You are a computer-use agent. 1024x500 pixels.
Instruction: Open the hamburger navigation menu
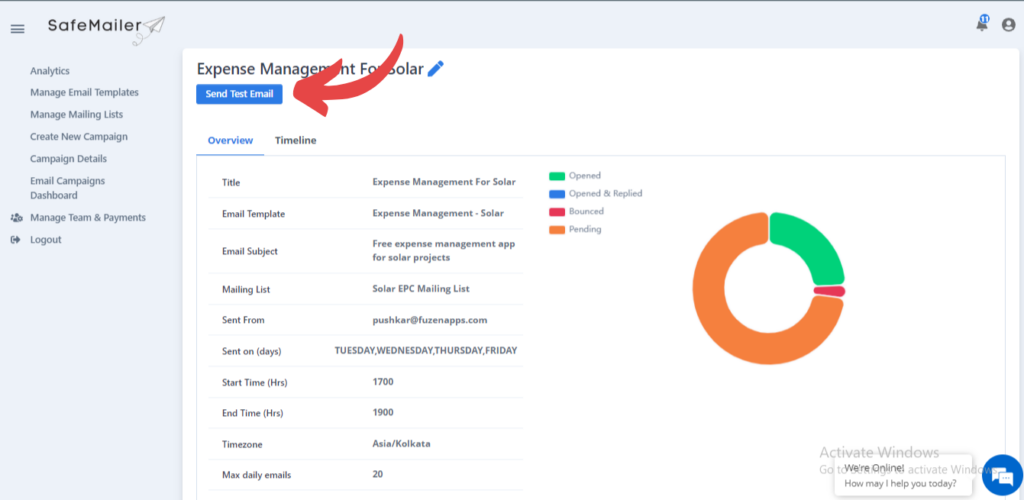pyautogui.click(x=18, y=29)
